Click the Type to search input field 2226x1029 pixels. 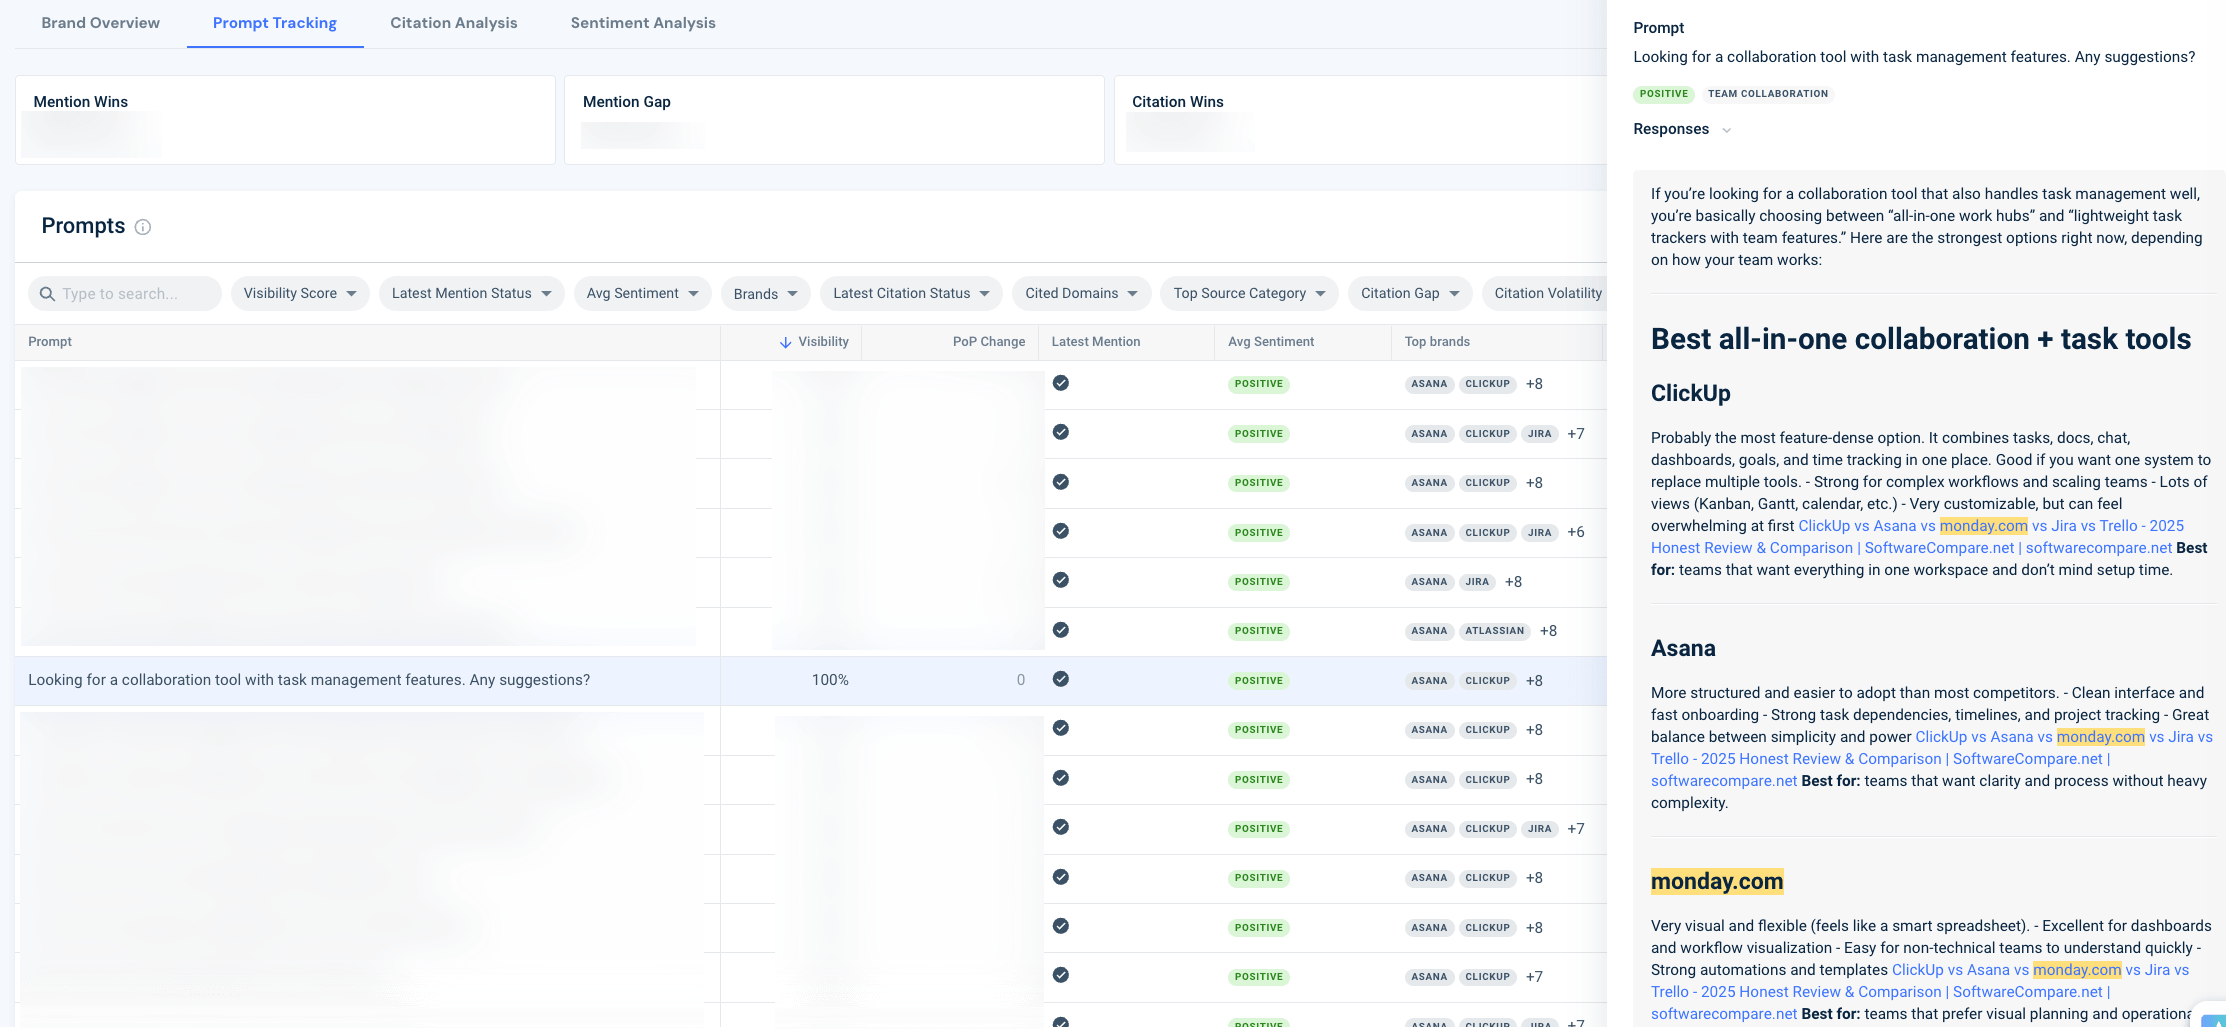125,293
